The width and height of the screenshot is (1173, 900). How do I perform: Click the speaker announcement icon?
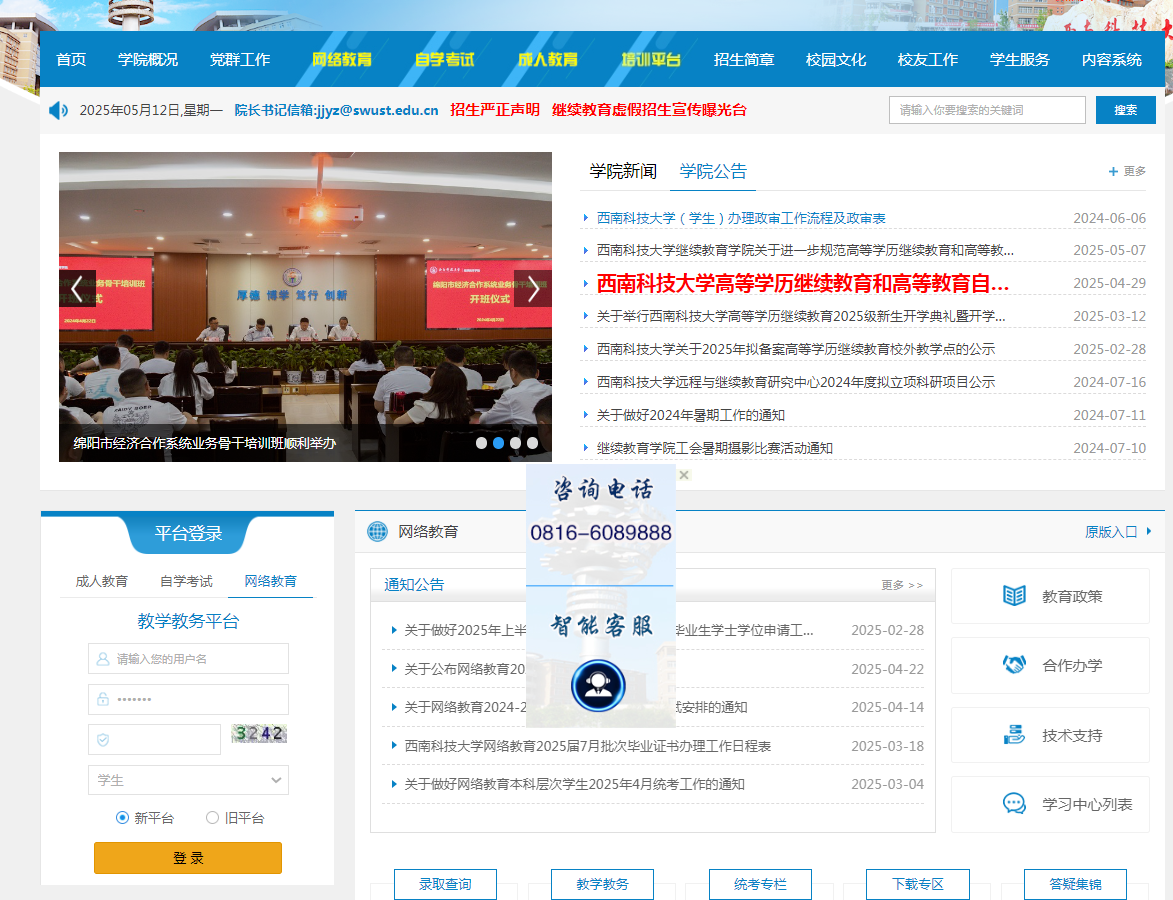pyautogui.click(x=58, y=110)
